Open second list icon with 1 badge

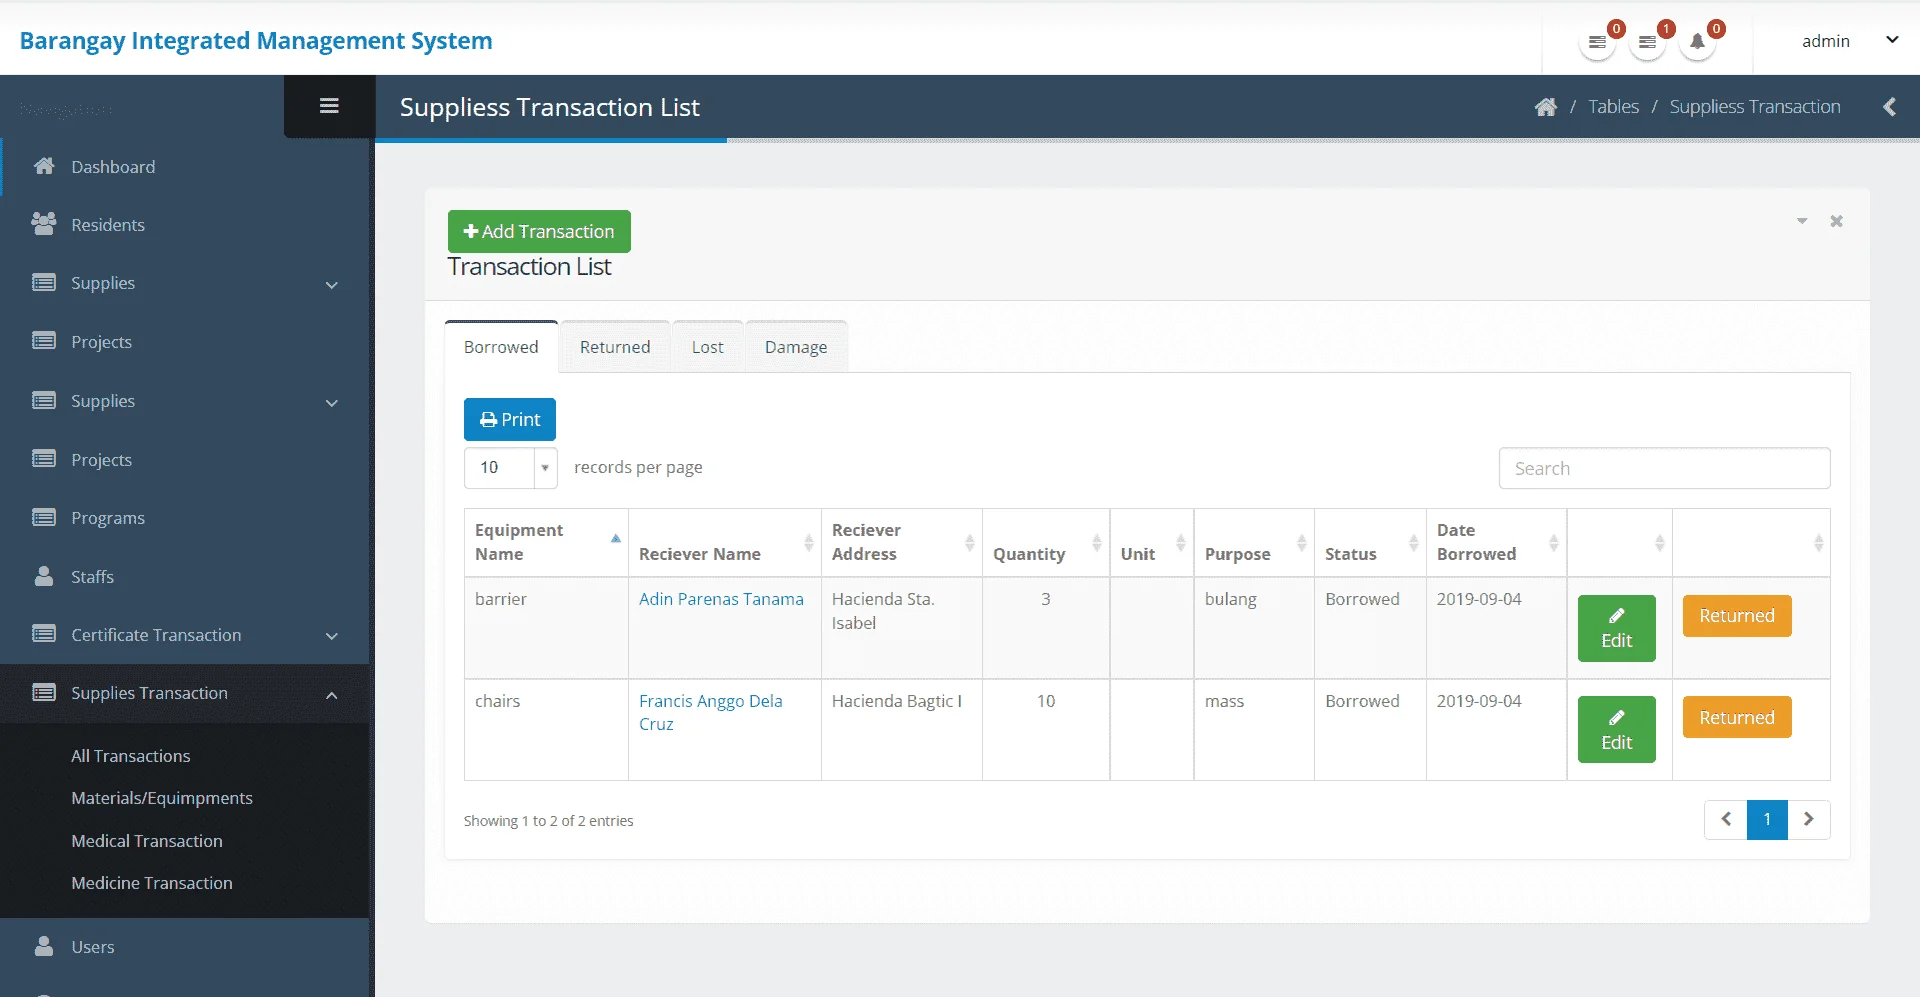pyautogui.click(x=1647, y=42)
